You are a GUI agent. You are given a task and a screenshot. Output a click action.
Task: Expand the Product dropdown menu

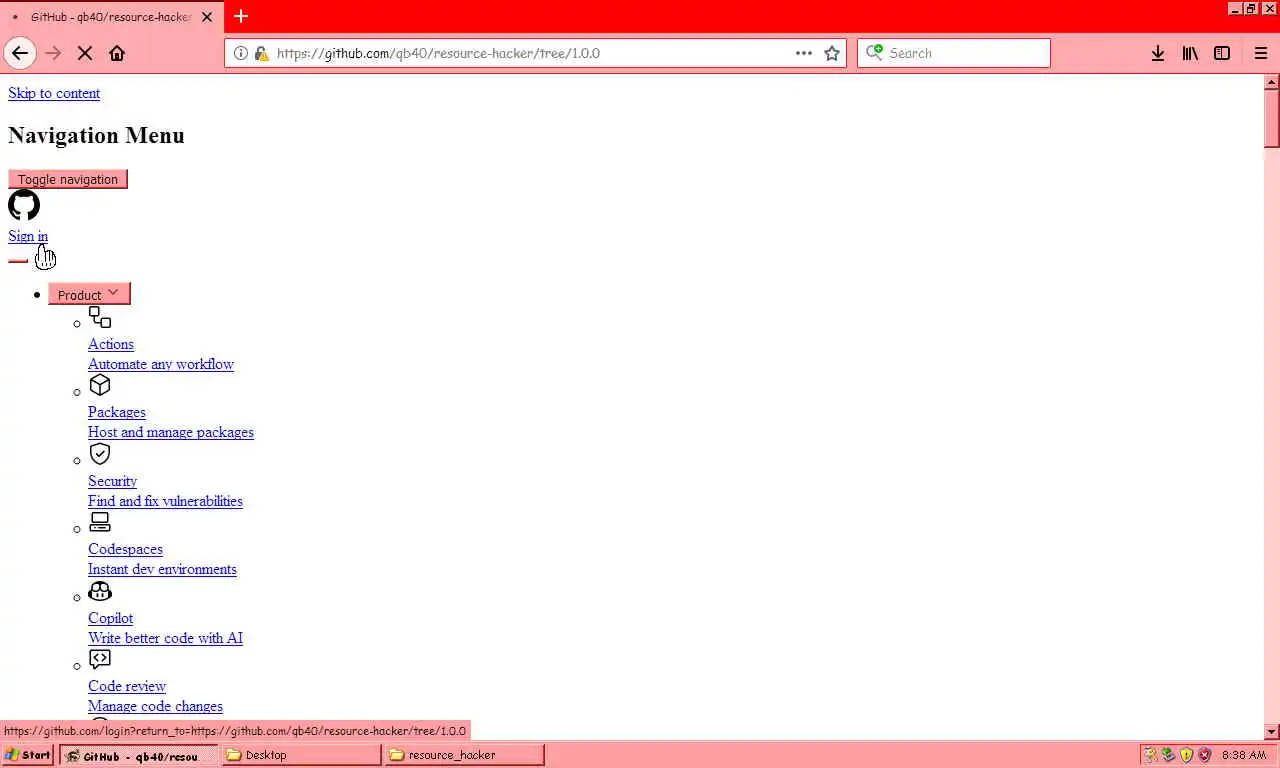tap(89, 294)
